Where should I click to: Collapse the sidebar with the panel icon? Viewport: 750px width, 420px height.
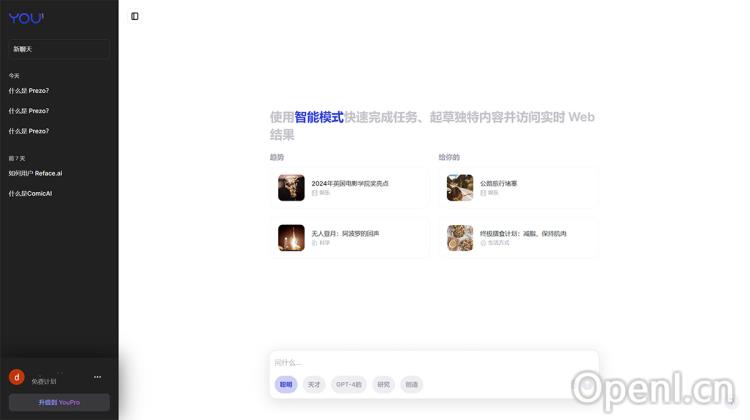135,16
